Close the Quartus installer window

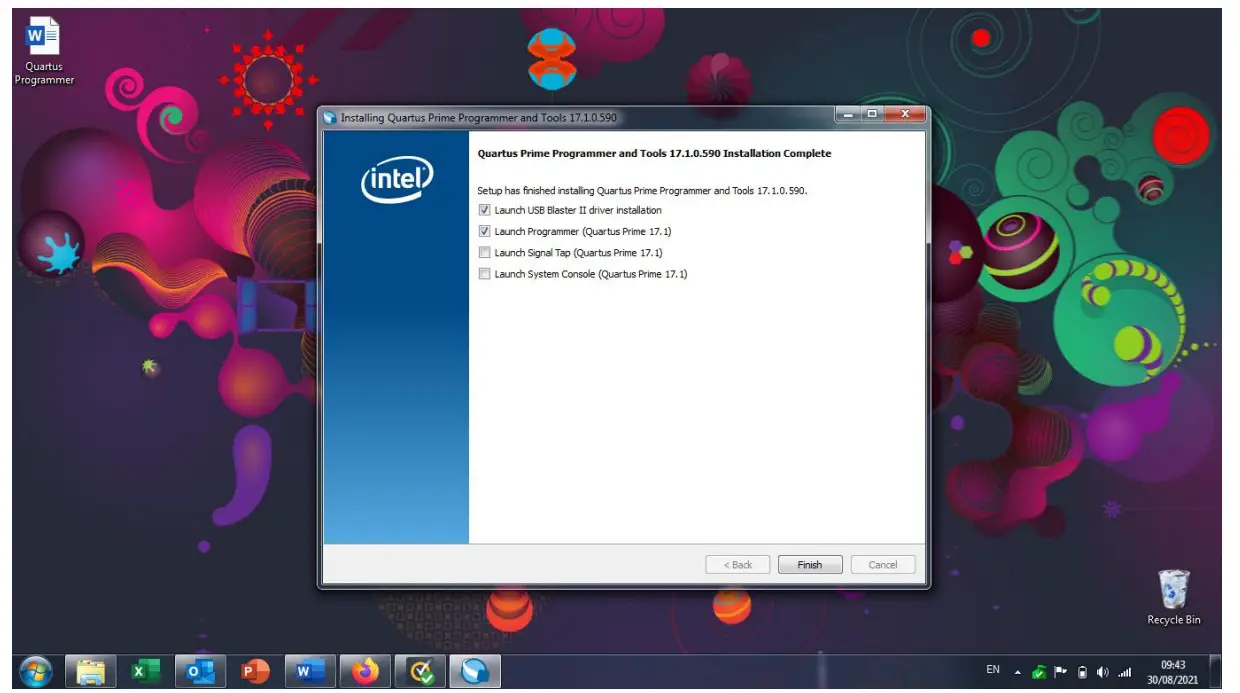pos(905,114)
